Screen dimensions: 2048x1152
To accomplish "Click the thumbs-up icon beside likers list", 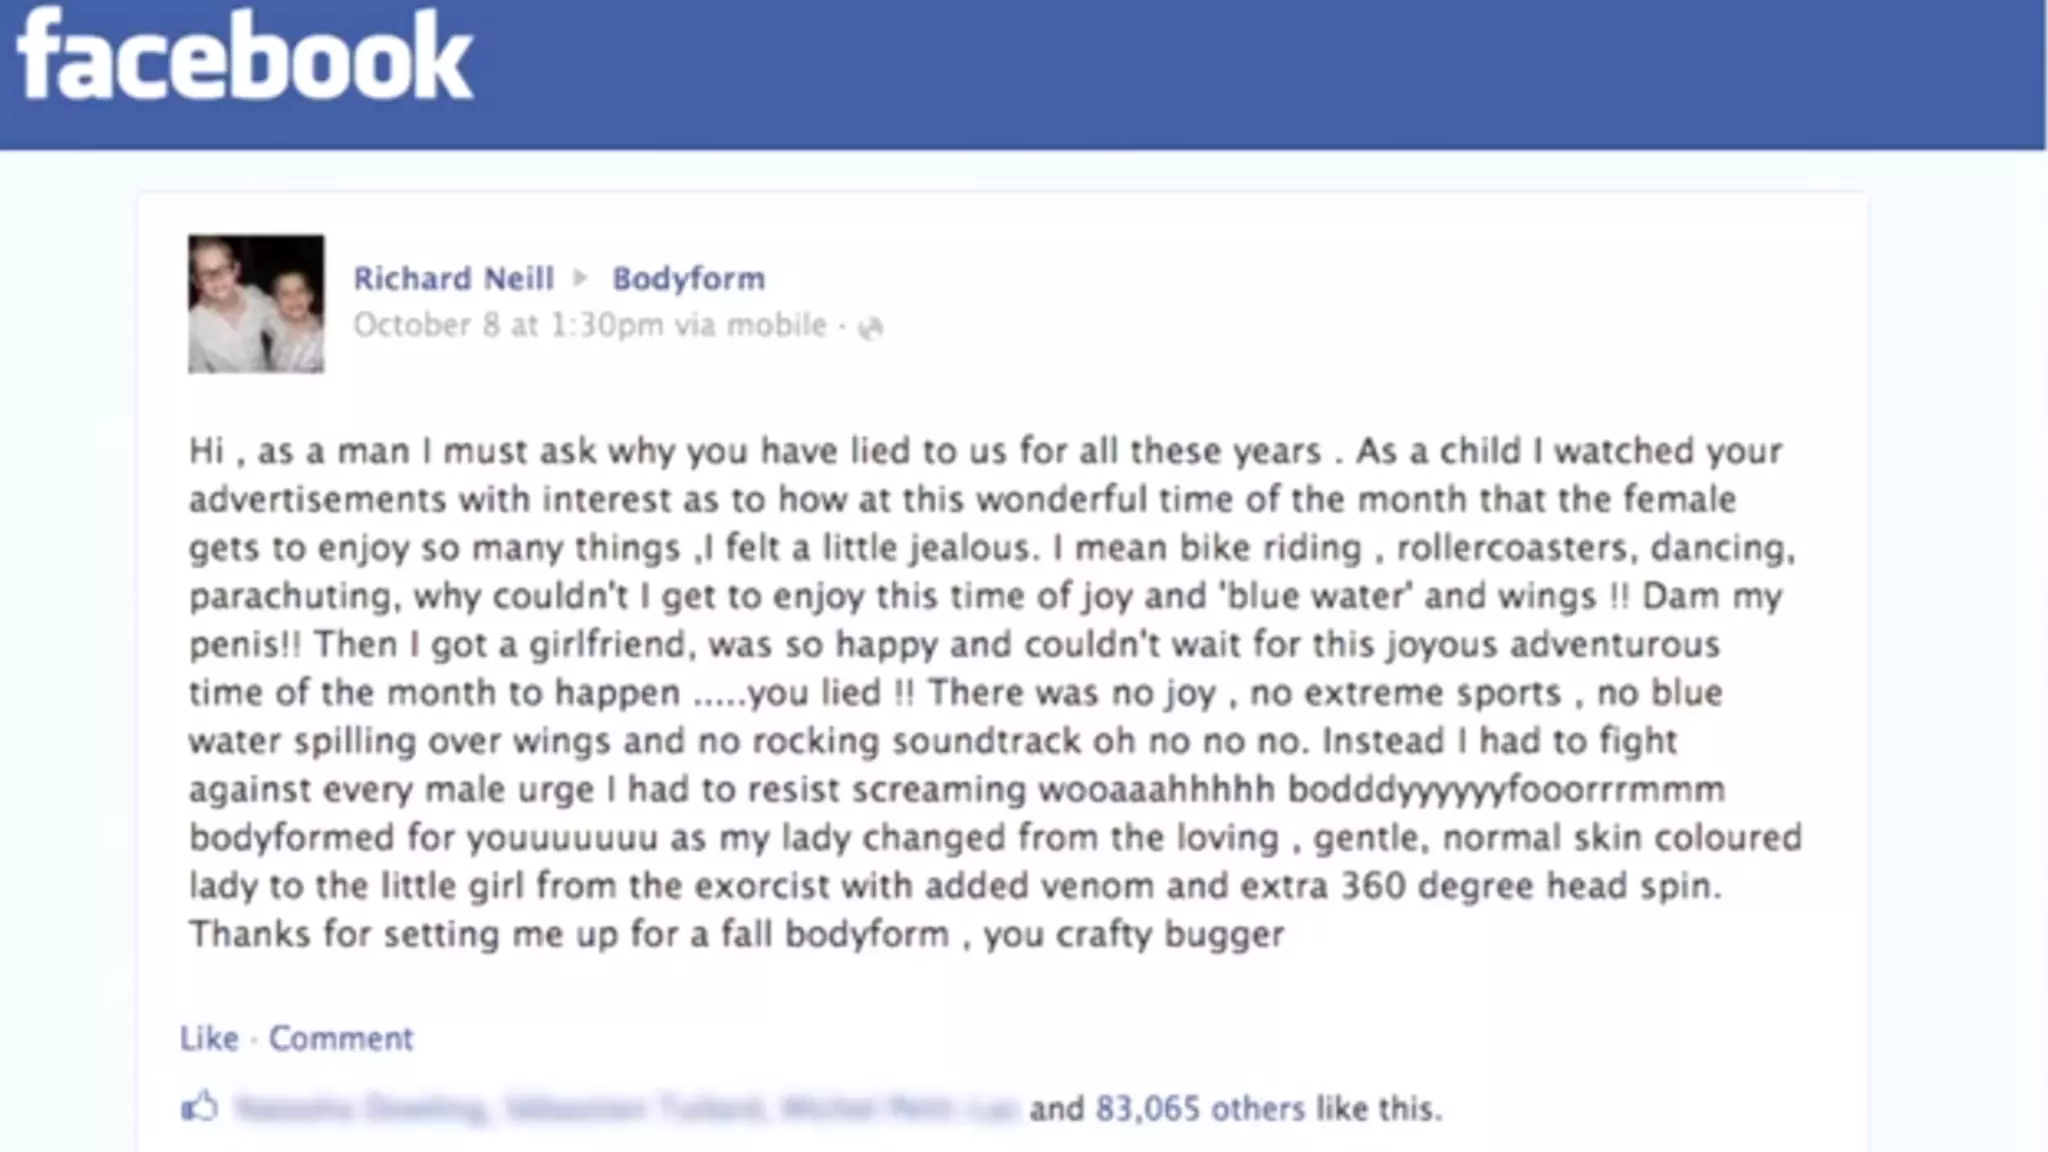I will (x=200, y=1106).
